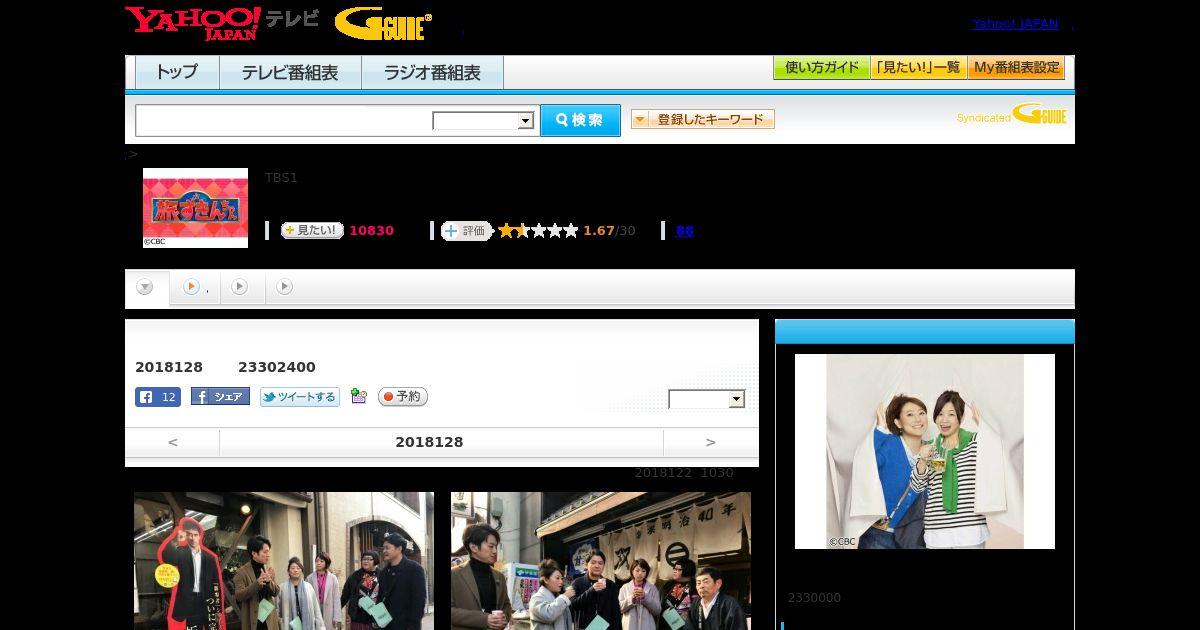
Task: Switch to the トップ tab
Action: click(x=177, y=73)
